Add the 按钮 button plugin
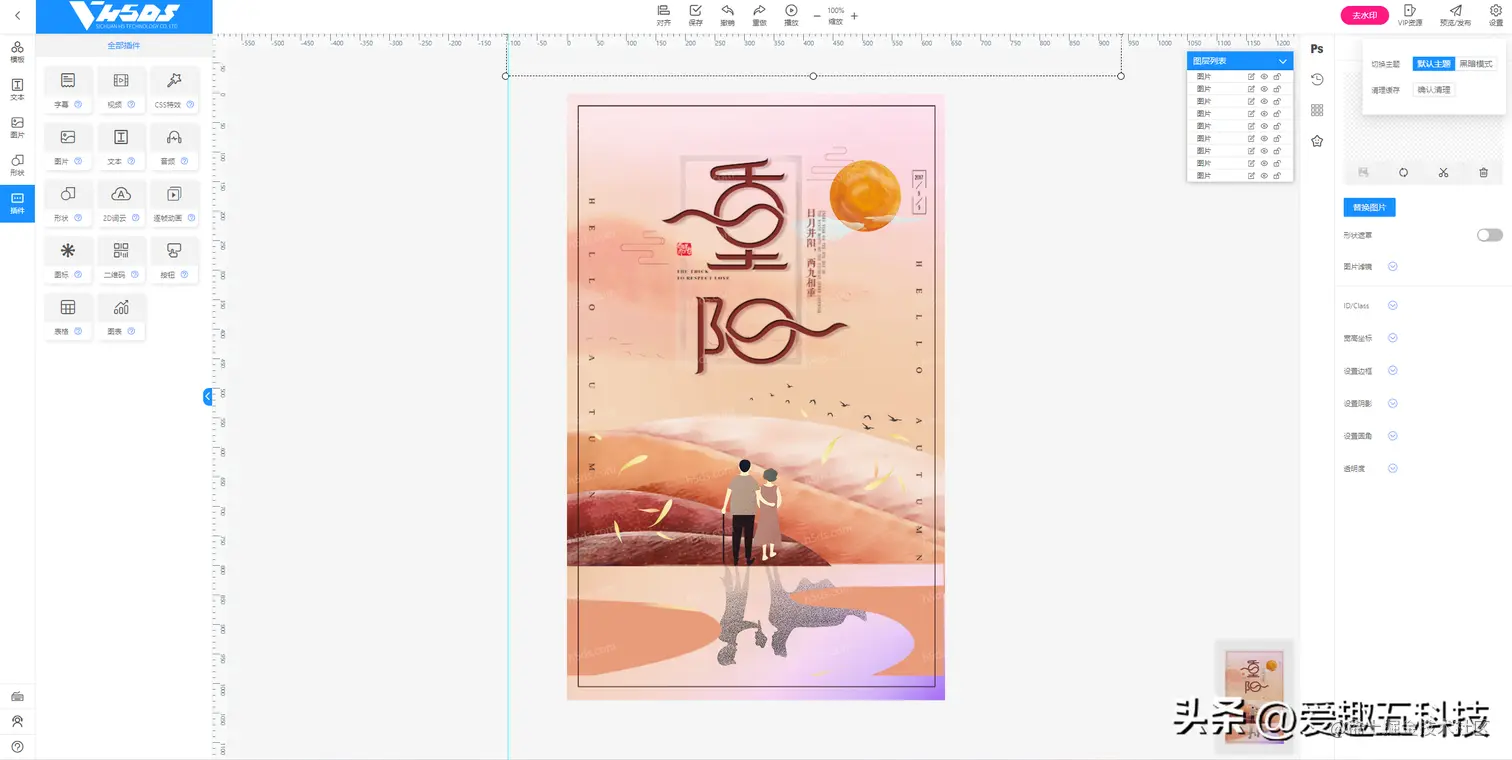 pyautogui.click(x=174, y=259)
